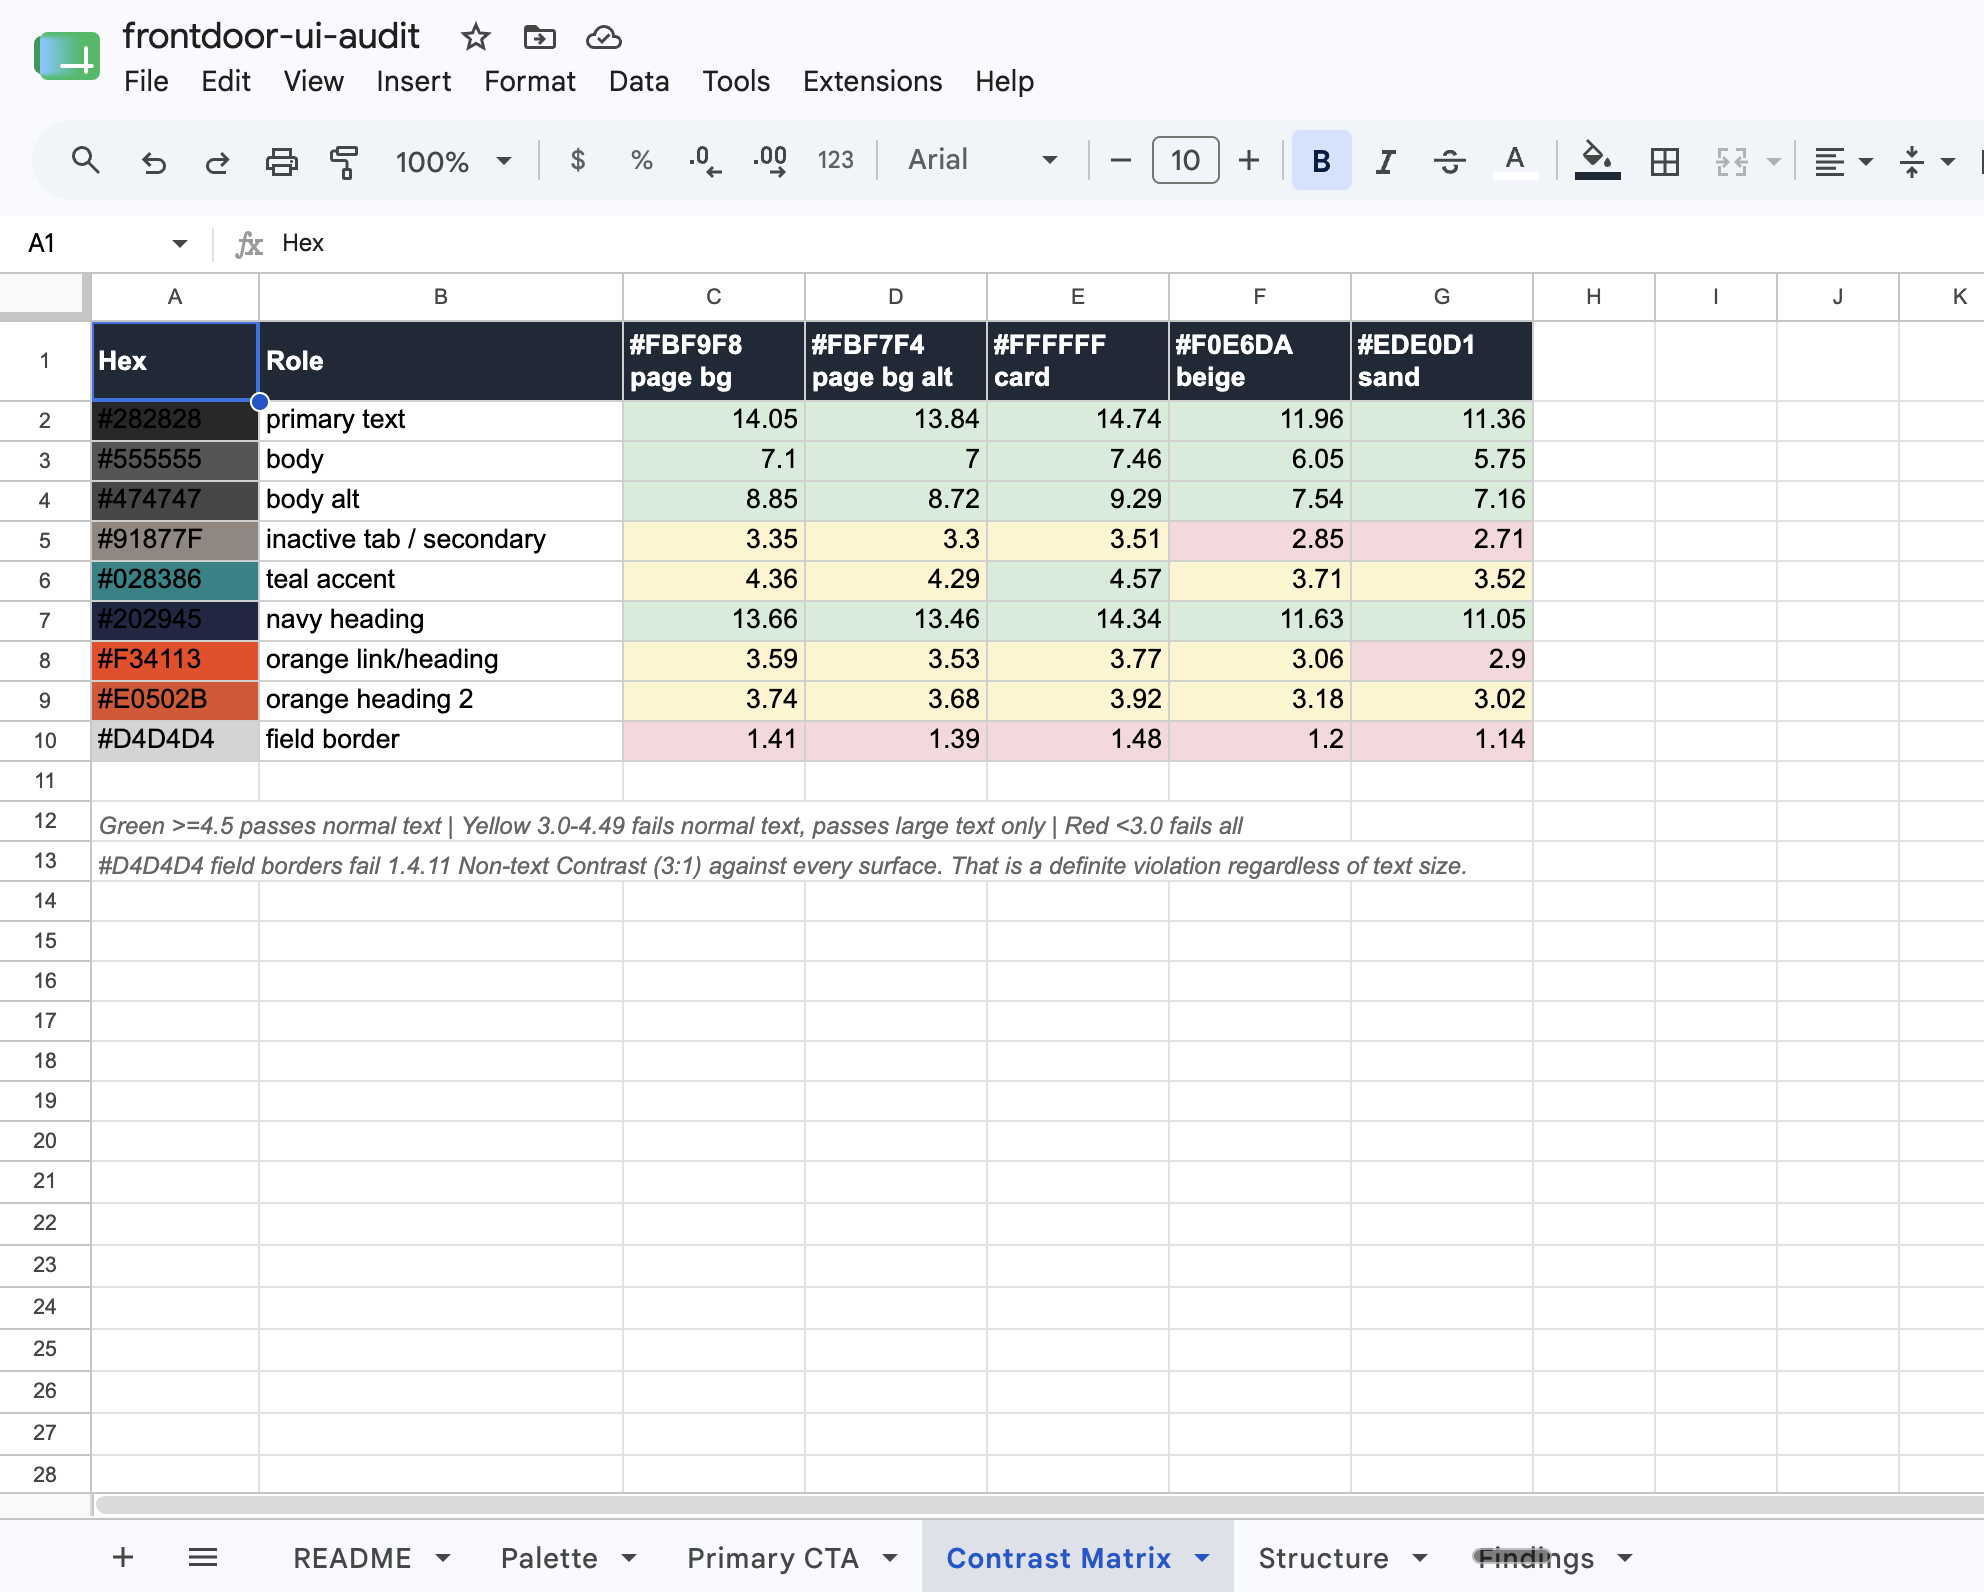Click the move to folder icon
This screenshot has height=1592, width=1984.
[539, 38]
